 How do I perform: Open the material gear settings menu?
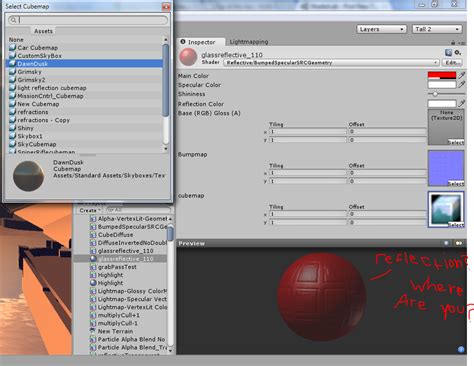(458, 53)
